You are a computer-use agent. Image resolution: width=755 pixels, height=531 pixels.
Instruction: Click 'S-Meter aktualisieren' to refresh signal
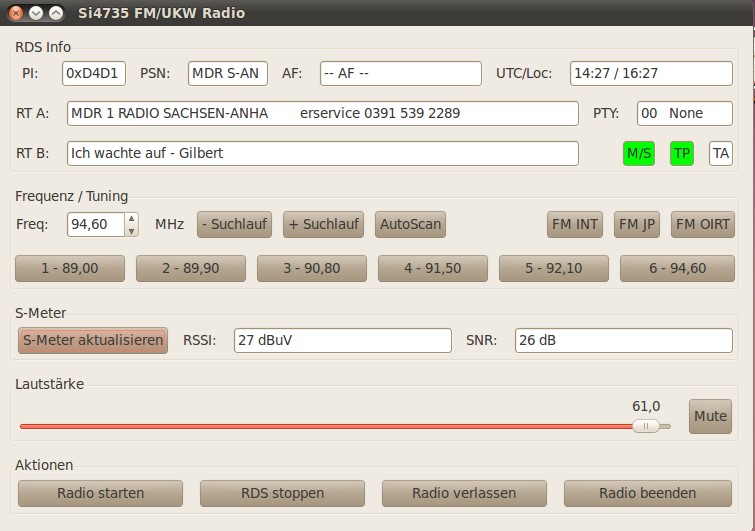[93, 340]
